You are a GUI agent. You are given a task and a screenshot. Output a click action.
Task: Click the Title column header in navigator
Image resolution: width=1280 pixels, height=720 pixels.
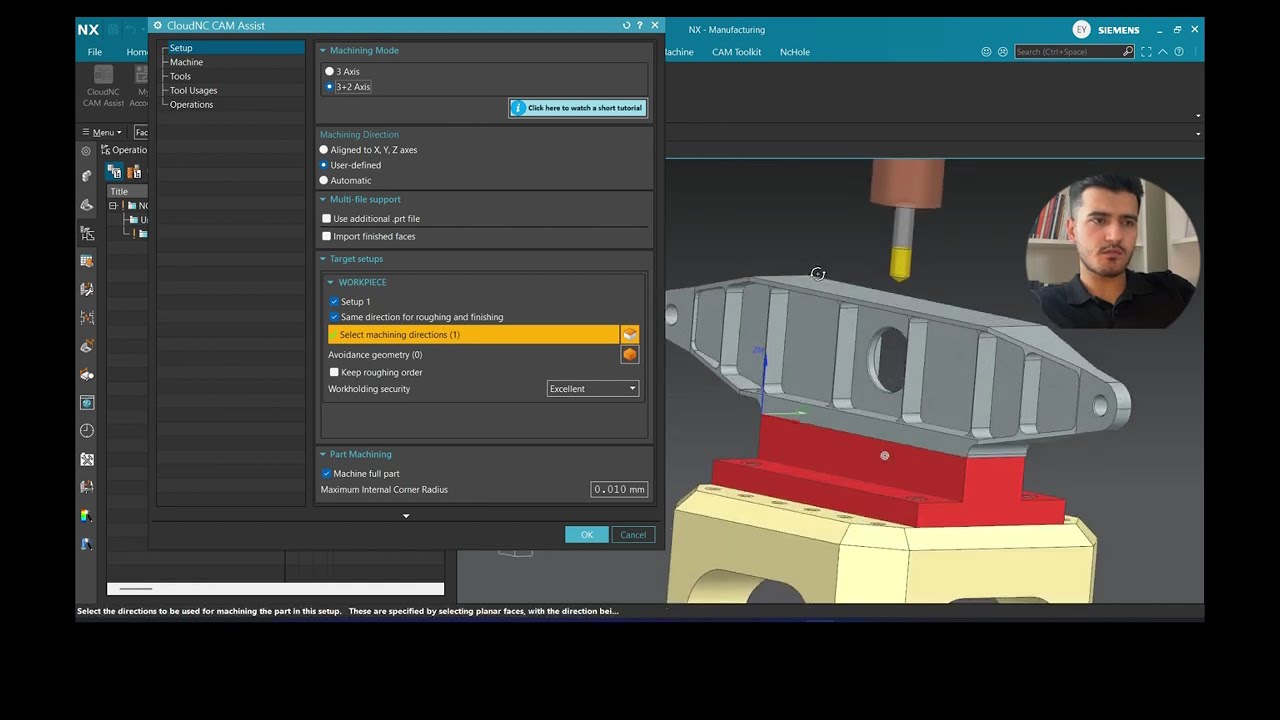[x=127, y=191]
